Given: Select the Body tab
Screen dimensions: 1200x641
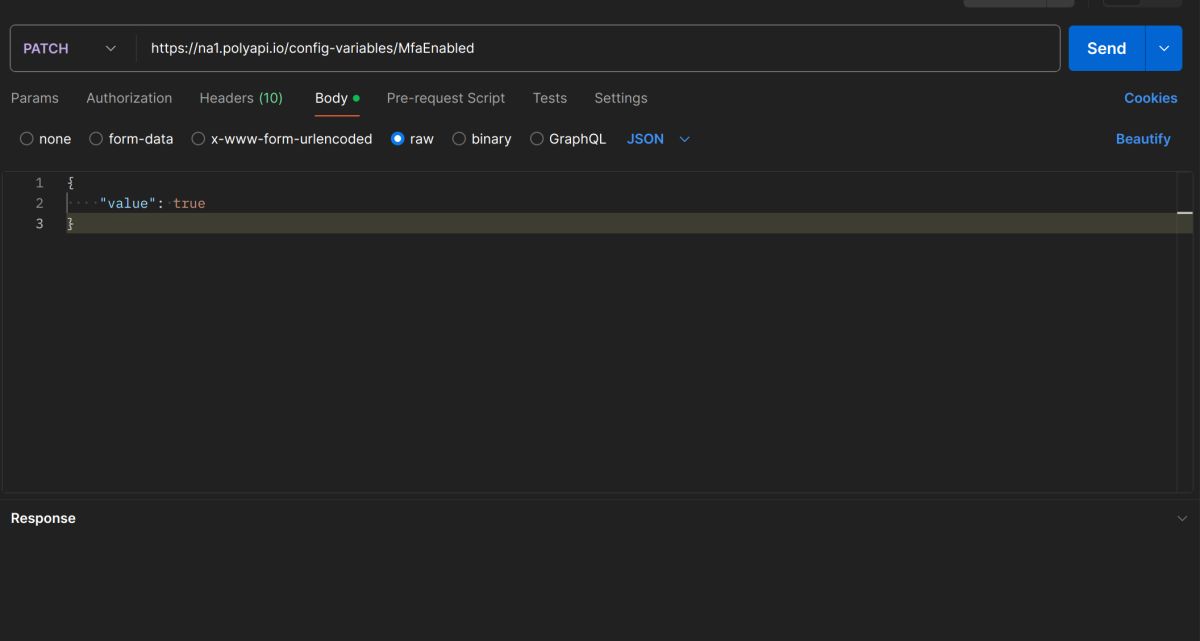Looking at the screenshot, I should 337,98.
